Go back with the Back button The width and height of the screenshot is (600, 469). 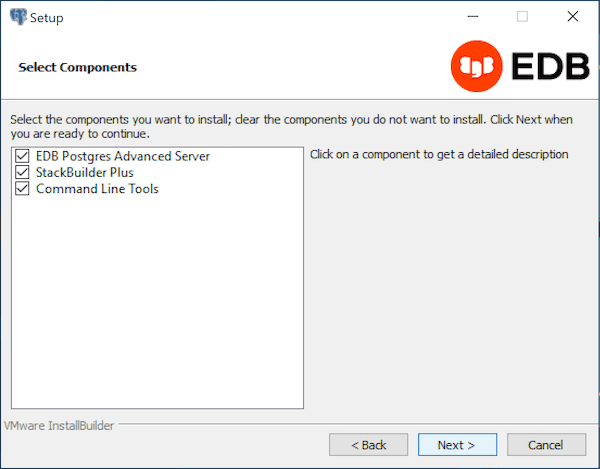[368, 444]
